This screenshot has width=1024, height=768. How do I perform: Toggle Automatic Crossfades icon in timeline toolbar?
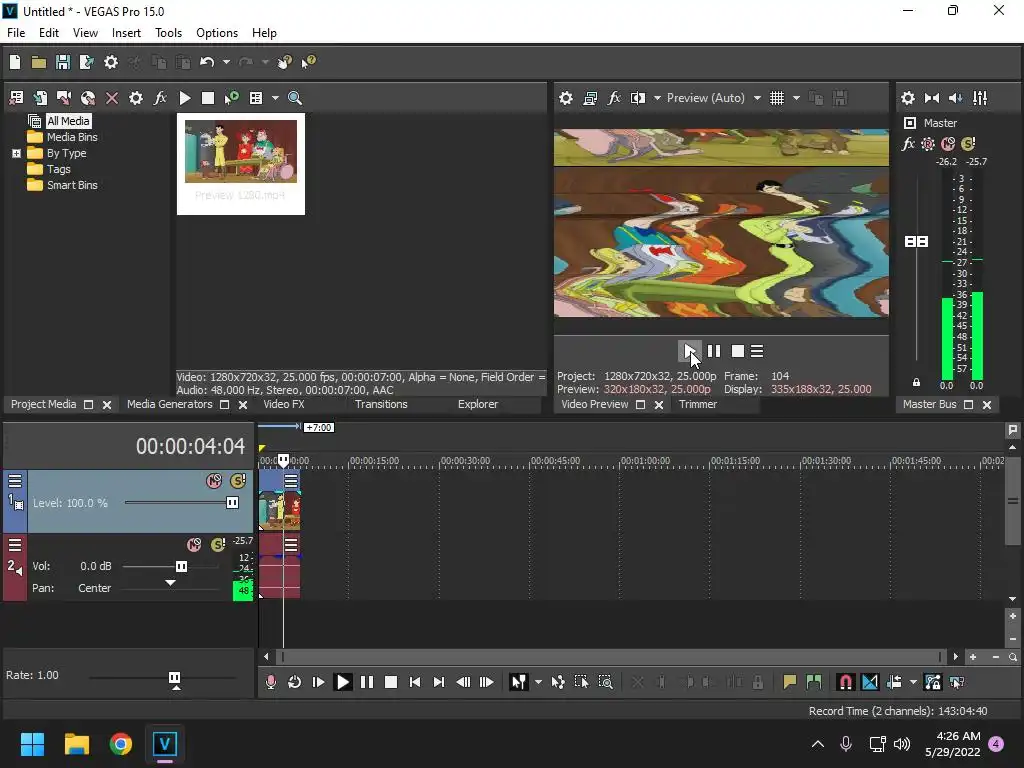[x=870, y=682]
